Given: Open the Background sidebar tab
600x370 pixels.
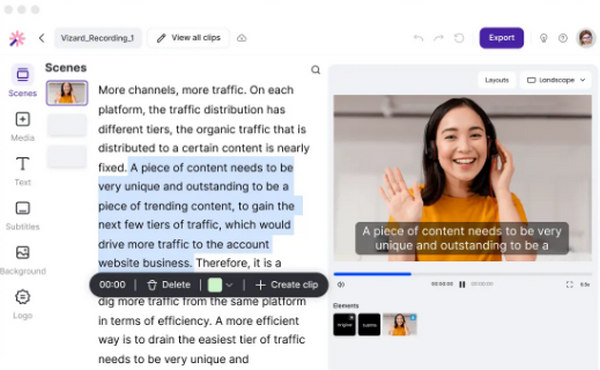Looking at the screenshot, I should (x=23, y=260).
